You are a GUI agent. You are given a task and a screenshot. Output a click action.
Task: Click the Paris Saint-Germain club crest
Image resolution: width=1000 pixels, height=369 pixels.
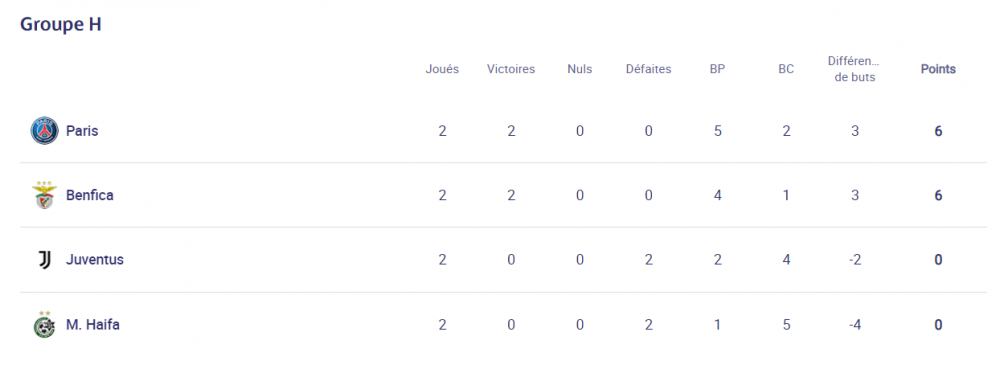45,131
